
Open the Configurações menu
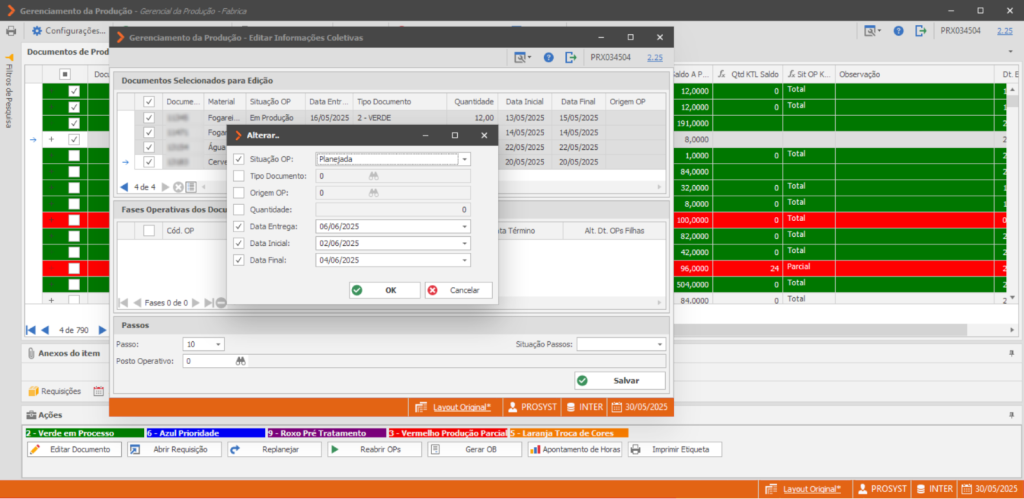69,31
